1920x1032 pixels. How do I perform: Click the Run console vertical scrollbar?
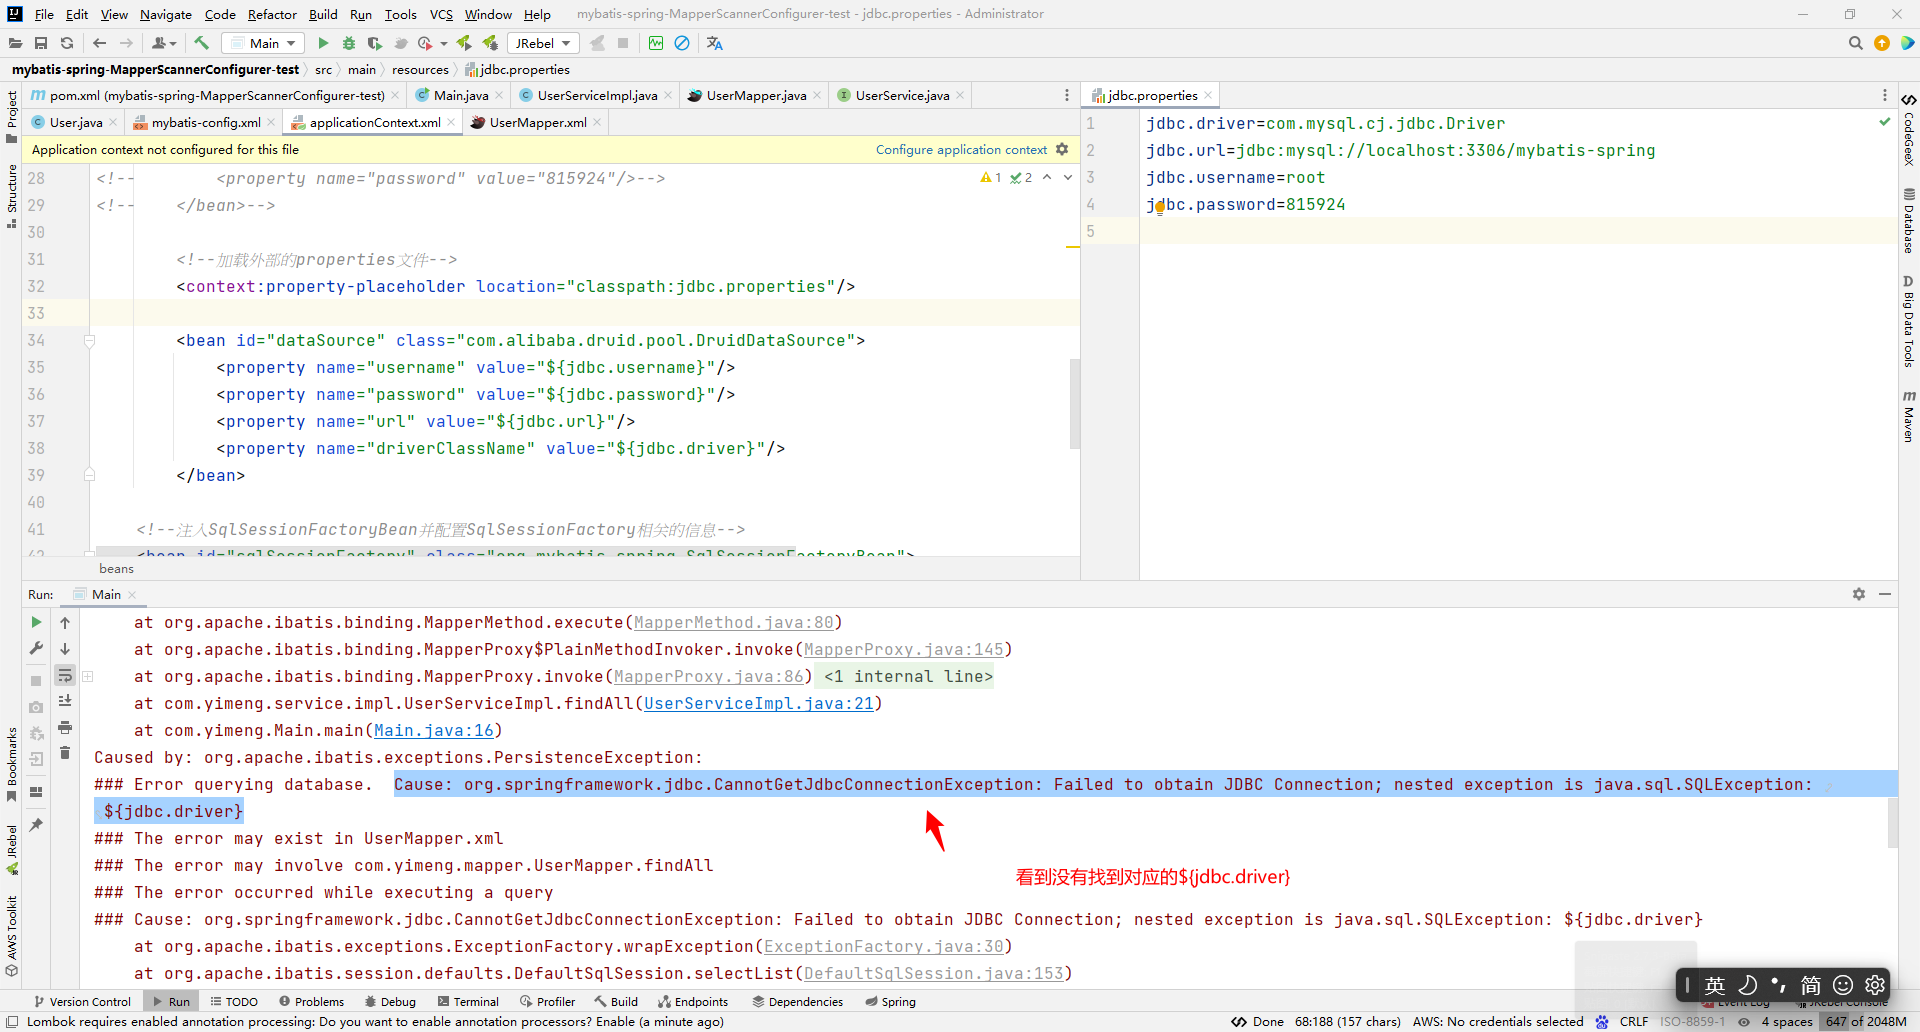click(x=1892, y=822)
